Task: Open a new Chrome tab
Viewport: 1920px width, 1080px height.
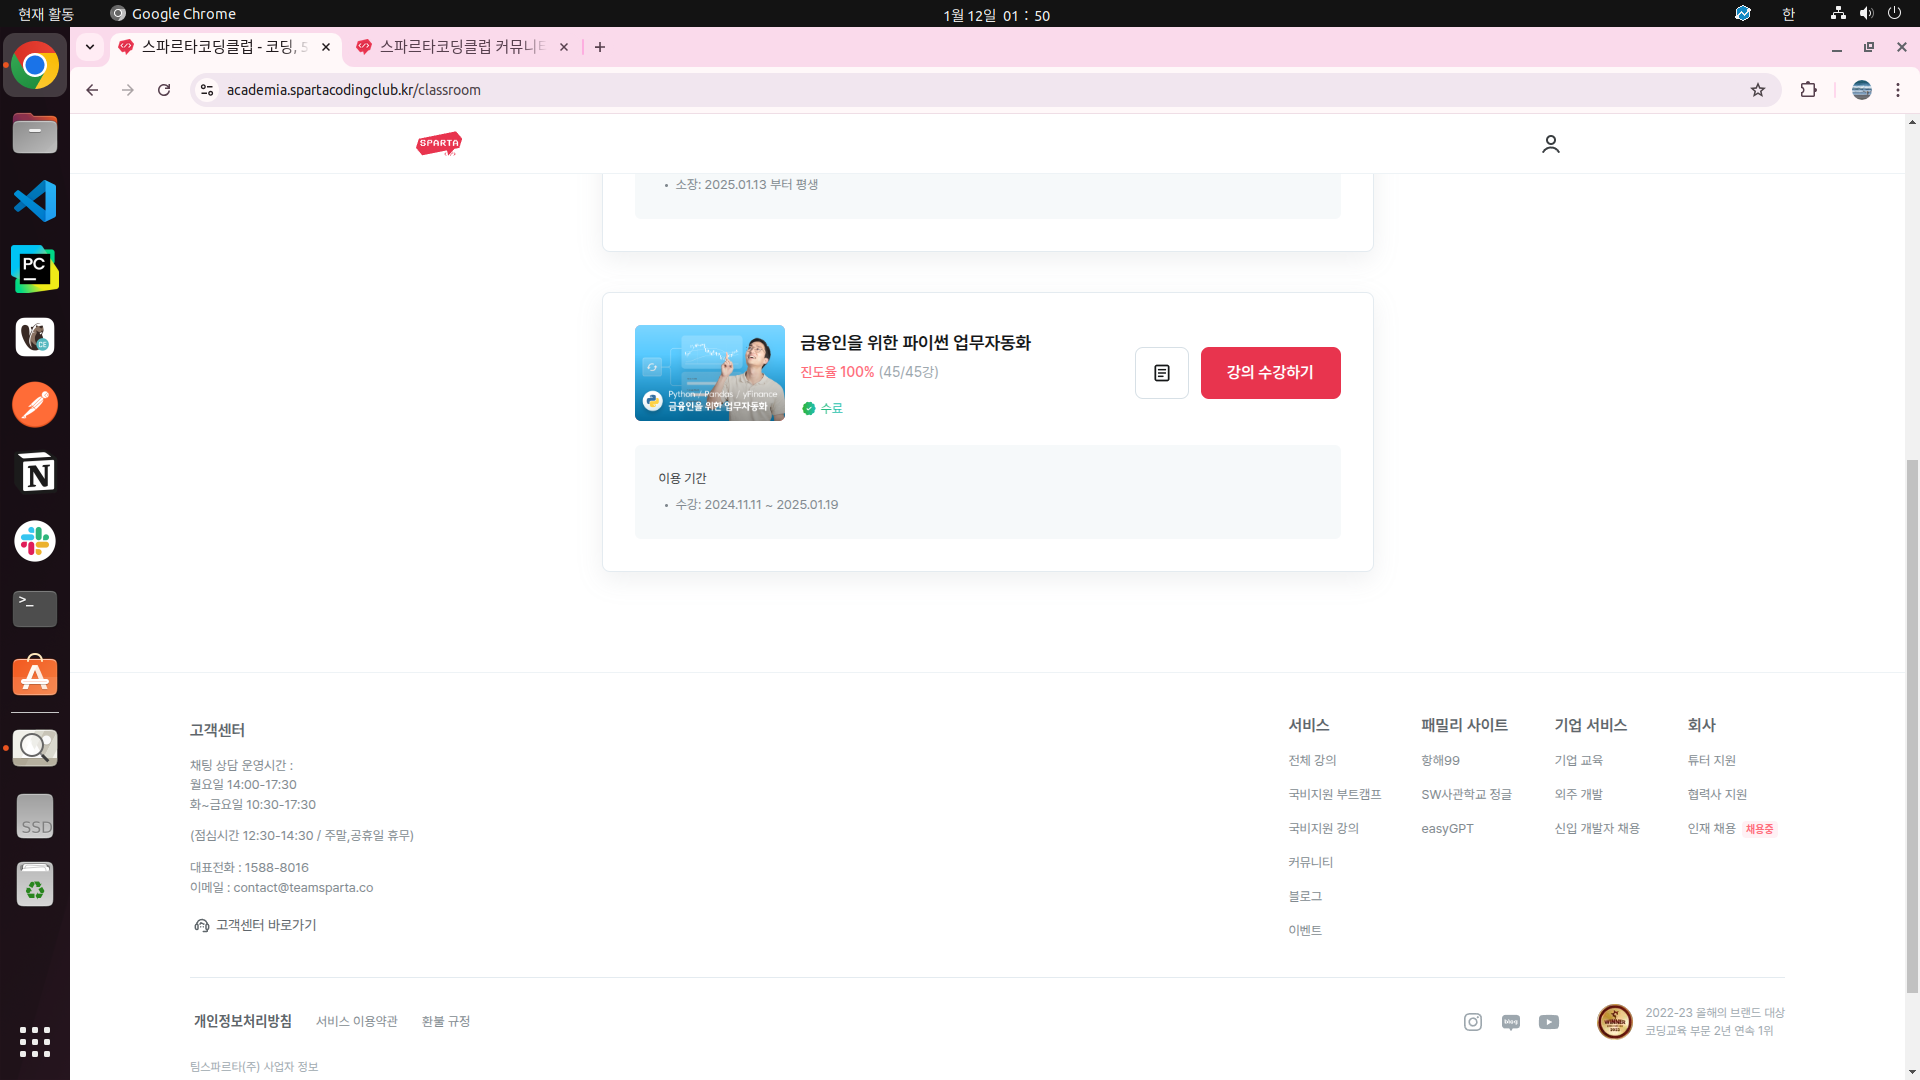Action: (600, 47)
